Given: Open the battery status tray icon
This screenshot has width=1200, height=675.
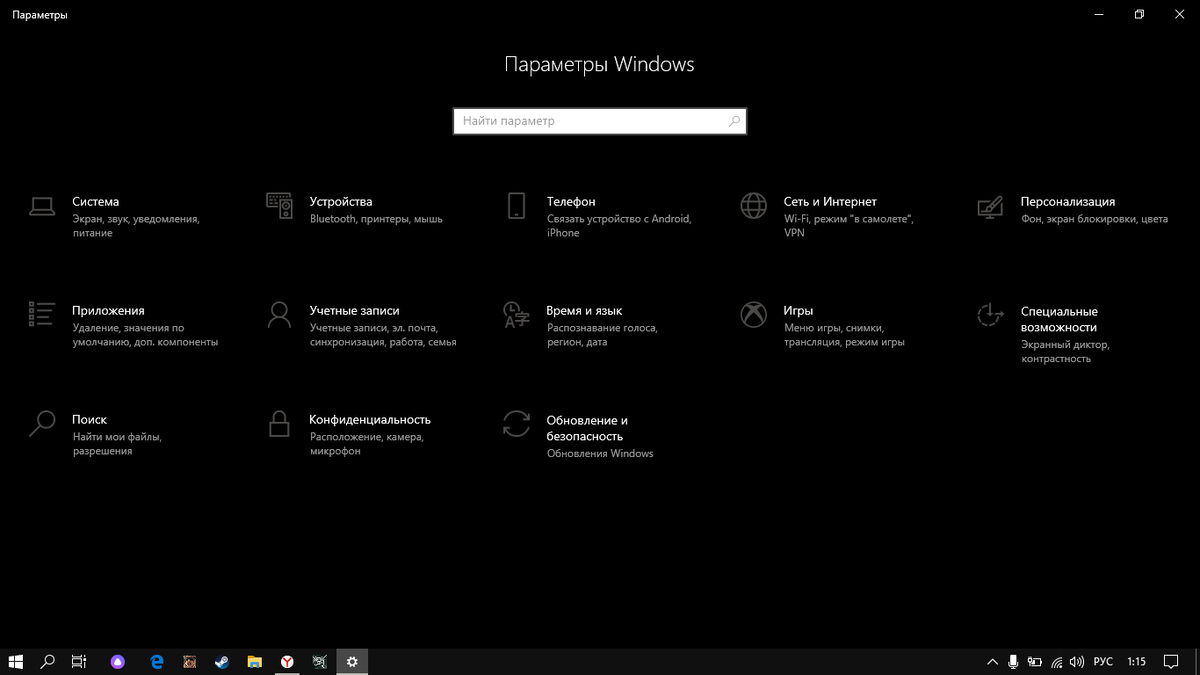Looking at the screenshot, I should tap(1034, 661).
